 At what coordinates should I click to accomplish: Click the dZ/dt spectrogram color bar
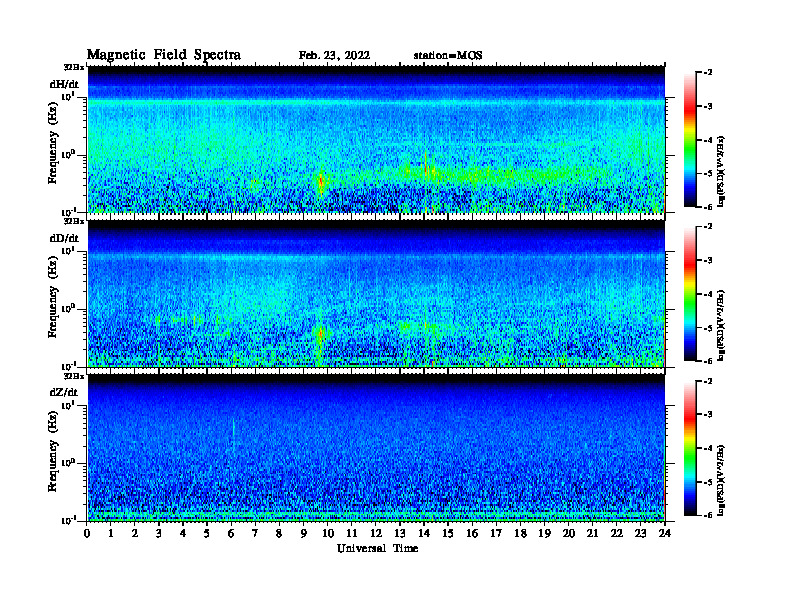tap(690, 448)
